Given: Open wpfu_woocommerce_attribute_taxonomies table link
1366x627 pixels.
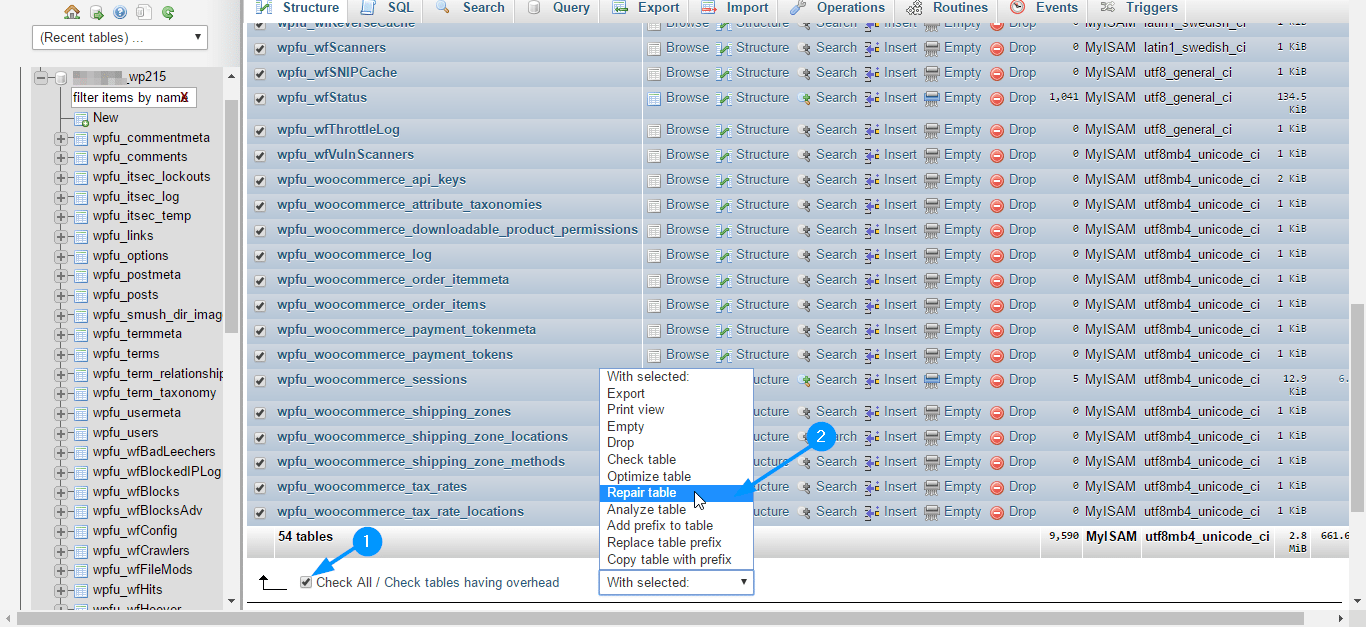Looking at the screenshot, I should click(410, 205).
